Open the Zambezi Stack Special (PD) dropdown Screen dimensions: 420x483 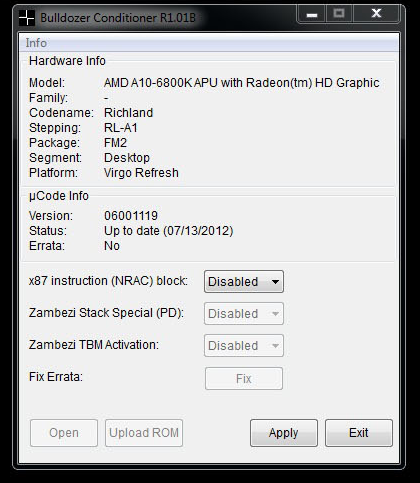click(x=244, y=314)
